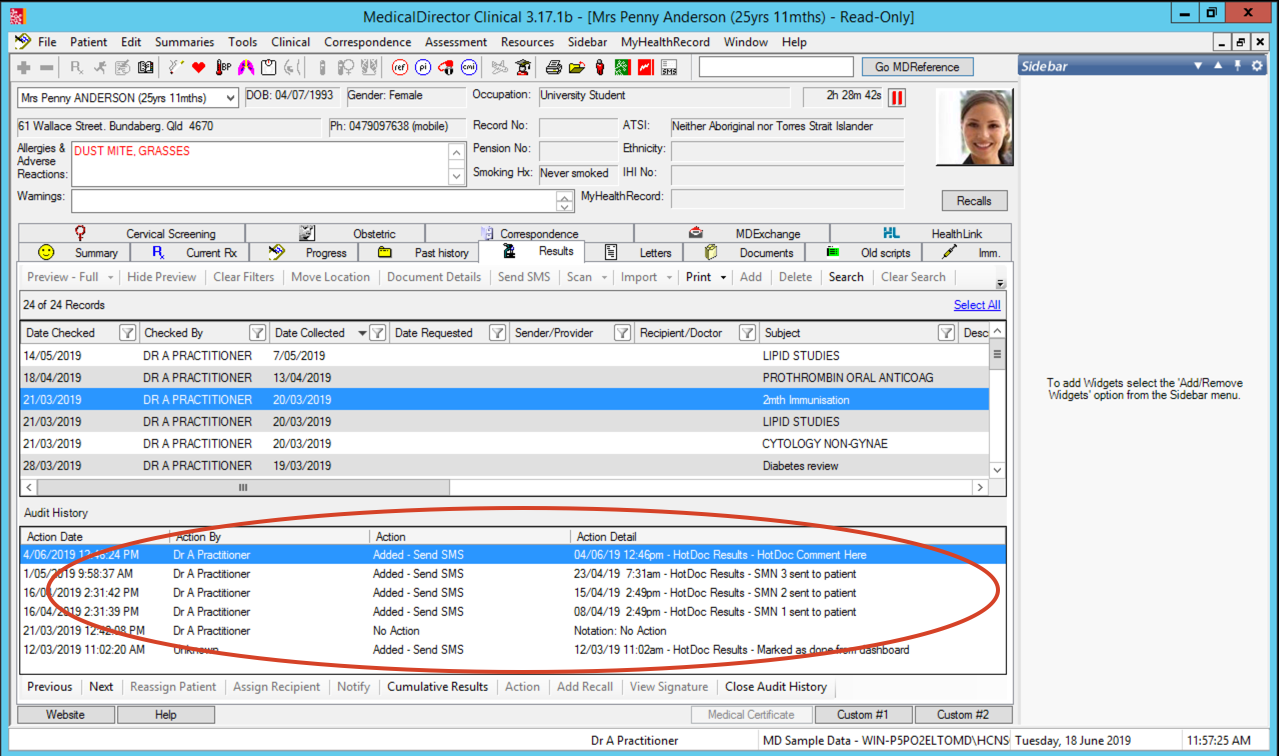
Task: Toggle filter on Subject column
Action: tap(945, 333)
